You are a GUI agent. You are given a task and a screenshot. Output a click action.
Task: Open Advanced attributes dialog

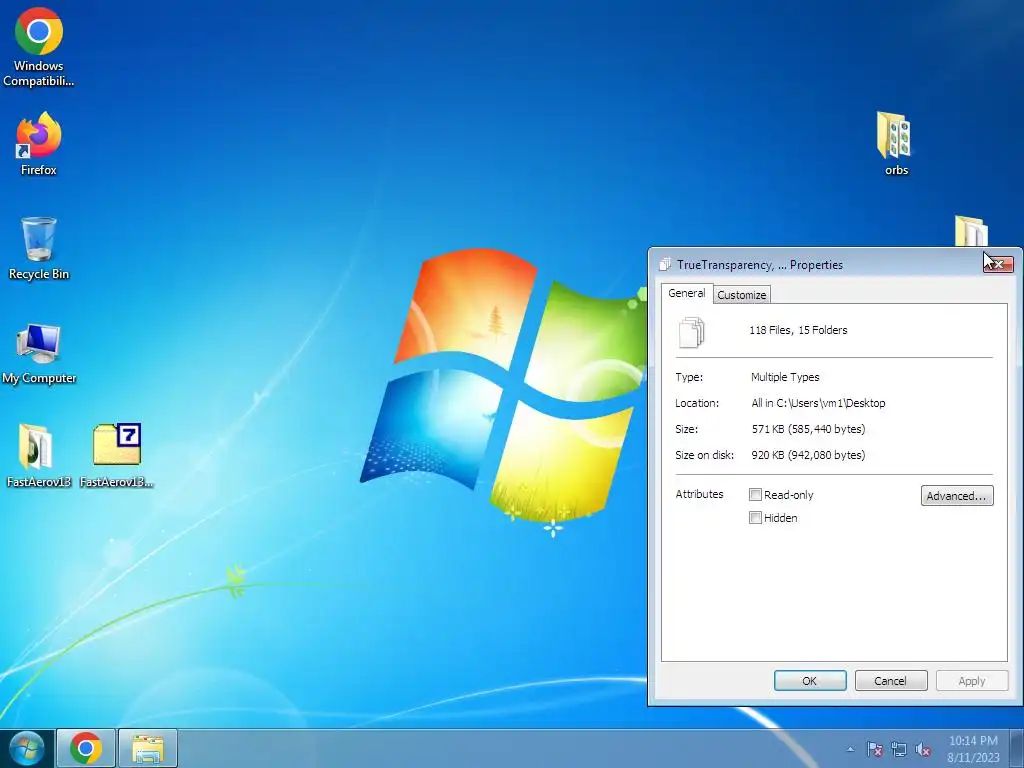point(957,496)
